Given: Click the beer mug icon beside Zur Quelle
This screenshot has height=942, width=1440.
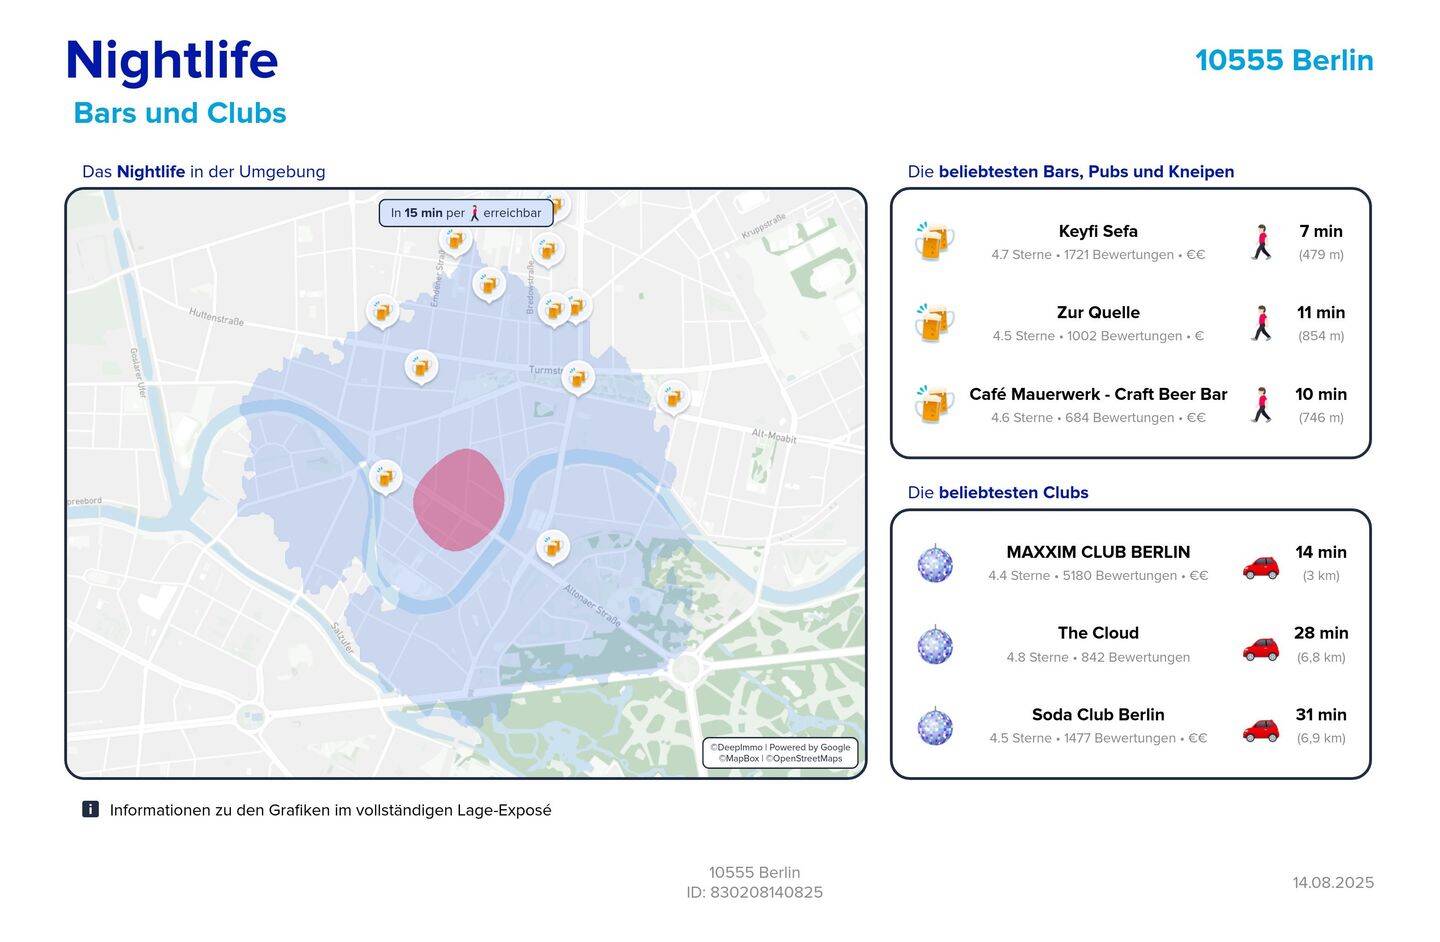Looking at the screenshot, I should click(934, 323).
